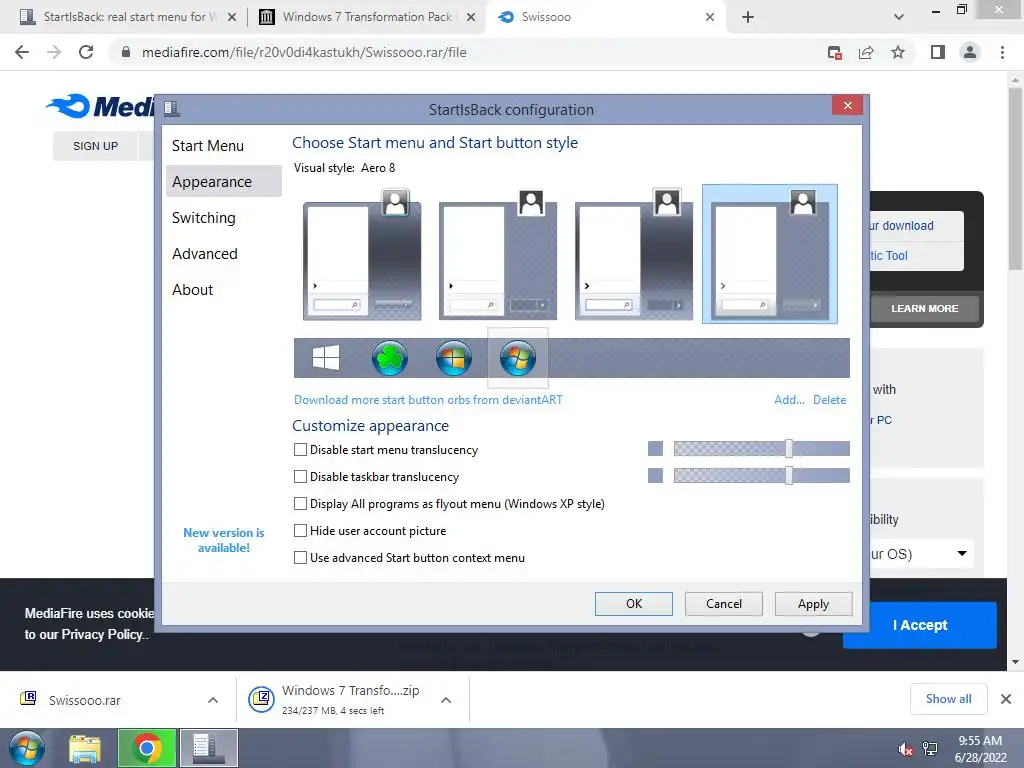1024x768 pixels.
Task: Click the taskbar translucency slider
Action: point(761,475)
